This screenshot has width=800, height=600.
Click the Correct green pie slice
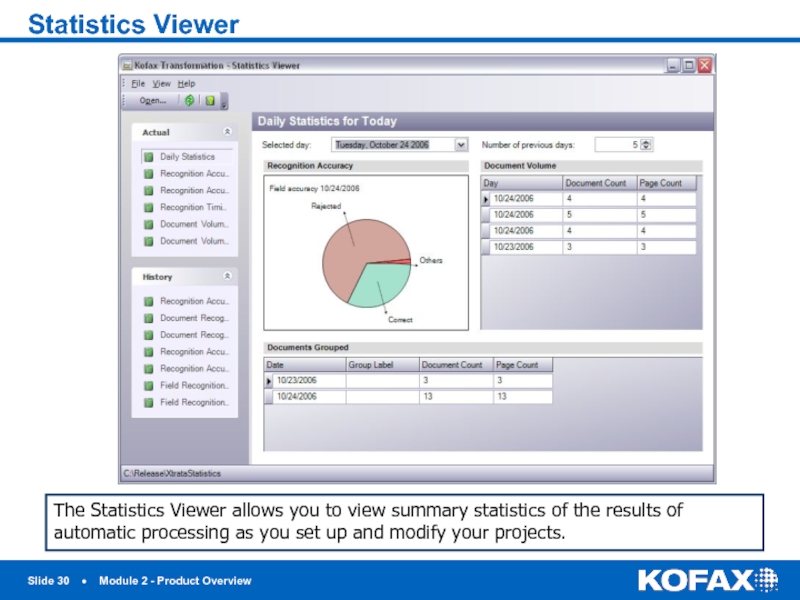coord(383,286)
